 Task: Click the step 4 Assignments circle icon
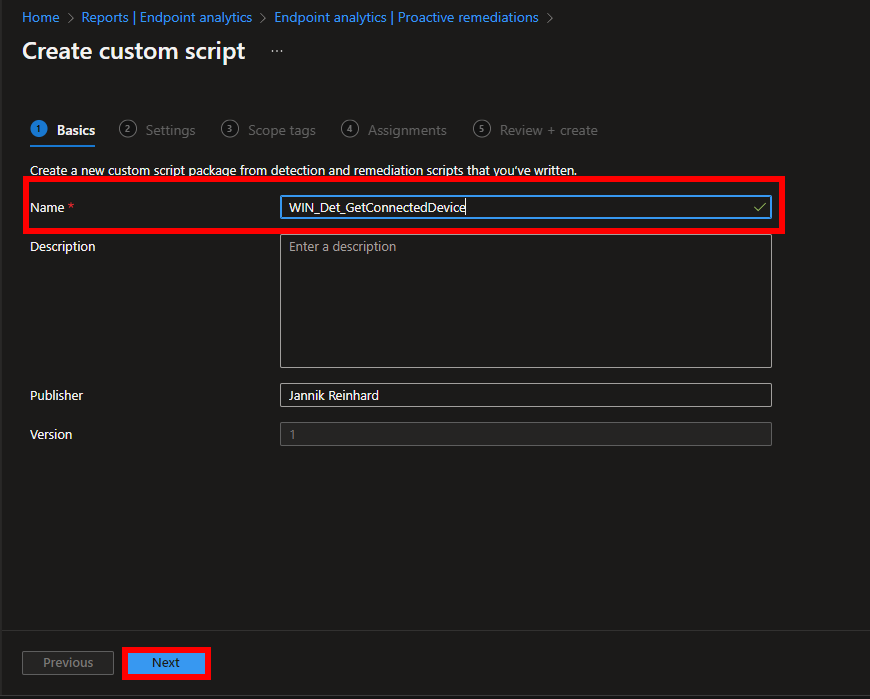tap(350, 129)
